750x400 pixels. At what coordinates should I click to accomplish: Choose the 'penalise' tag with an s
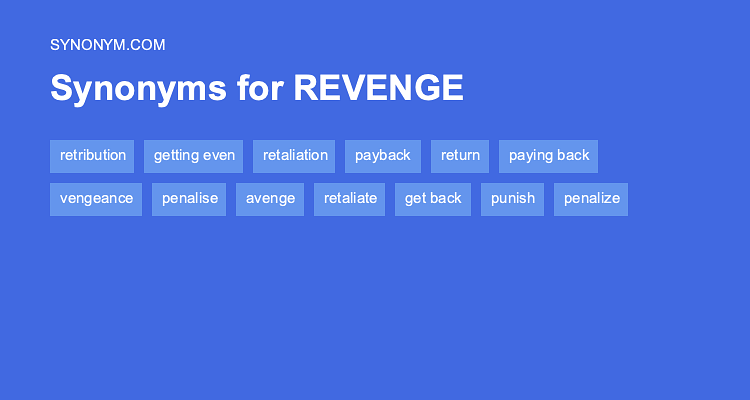[x=189, y=199]
